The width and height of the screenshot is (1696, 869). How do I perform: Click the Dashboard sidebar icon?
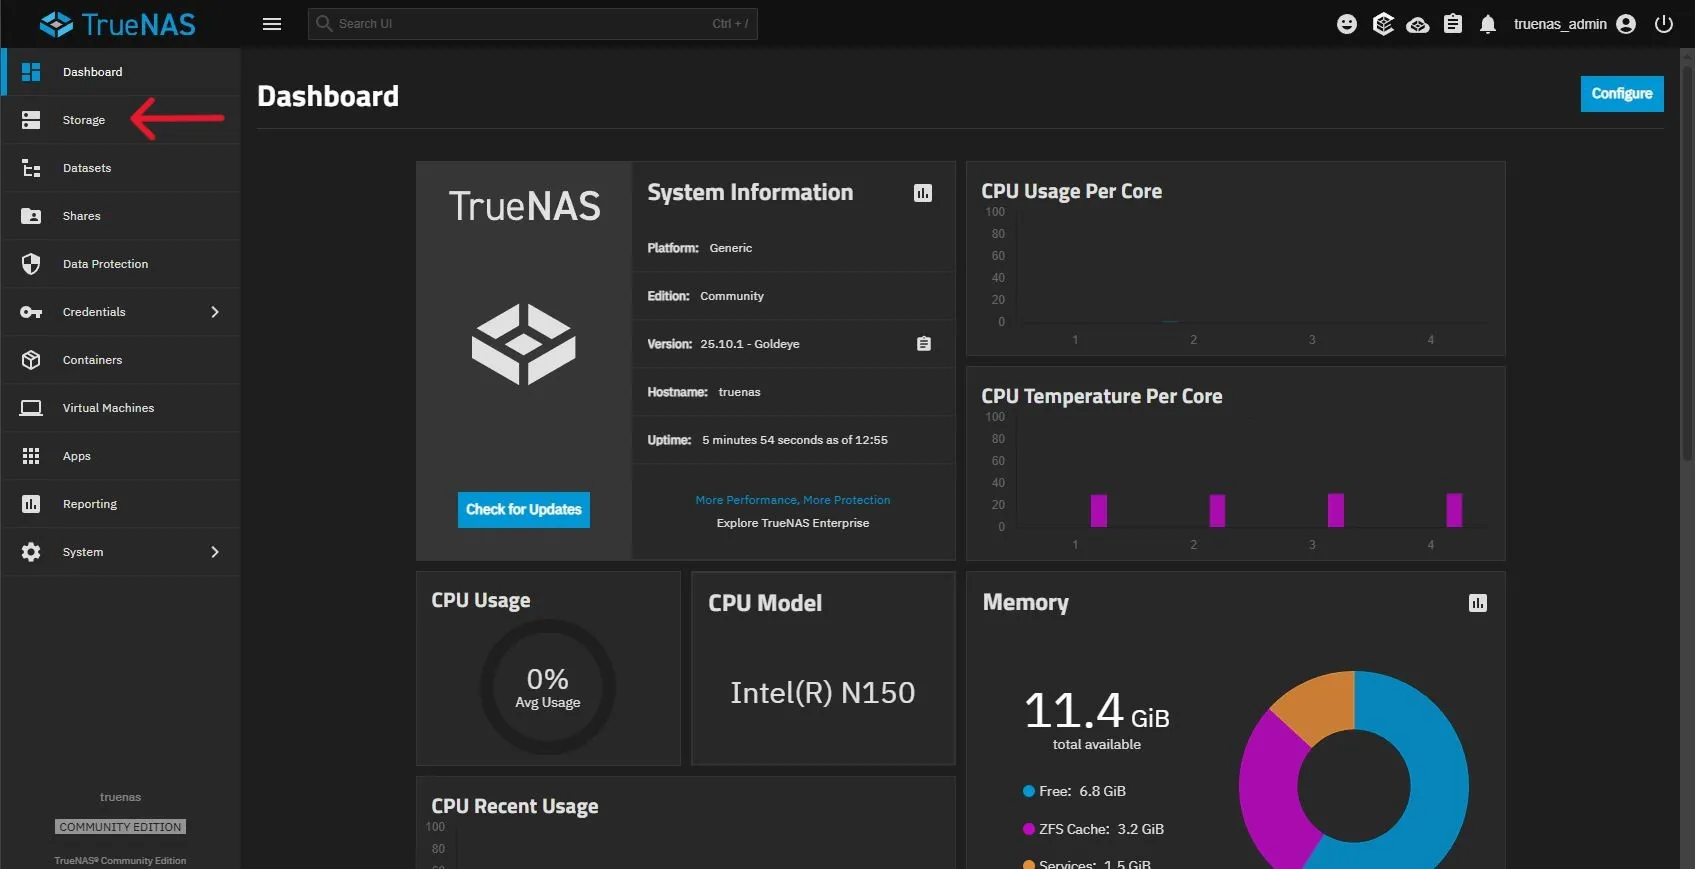[31, 72]
